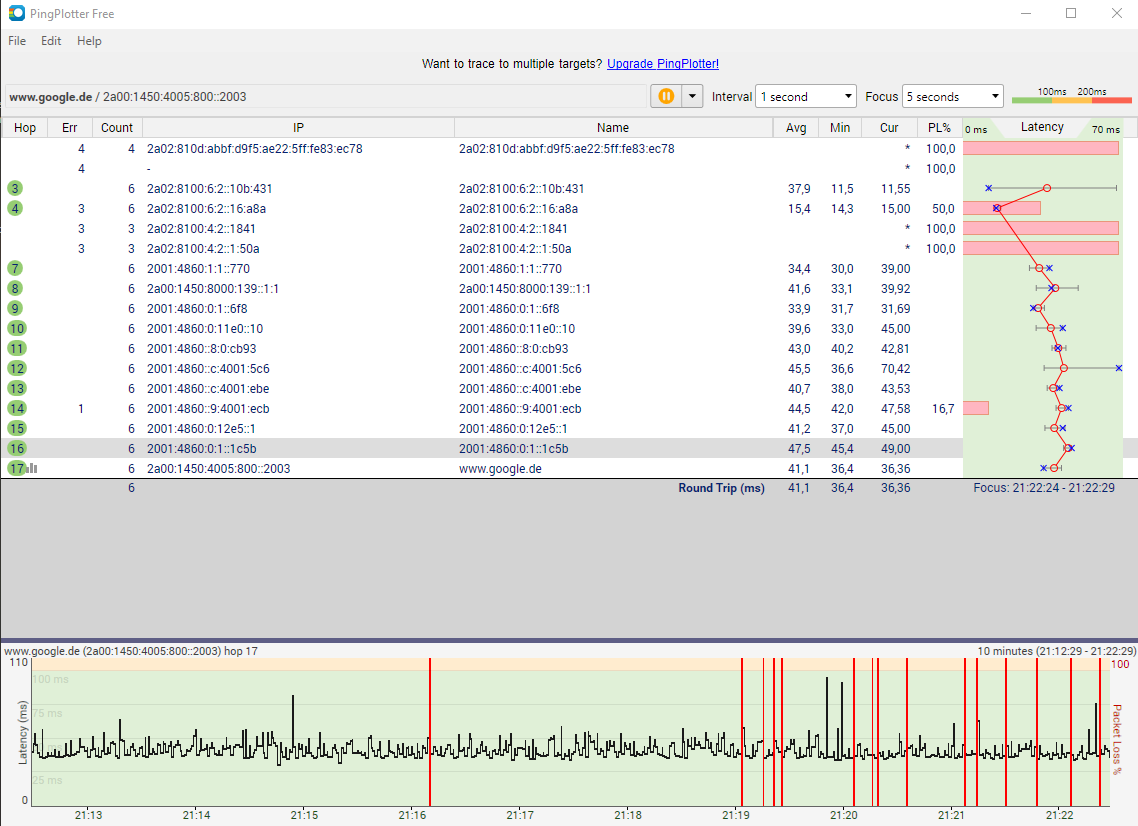Sort by the Count column header

point(117,128)
